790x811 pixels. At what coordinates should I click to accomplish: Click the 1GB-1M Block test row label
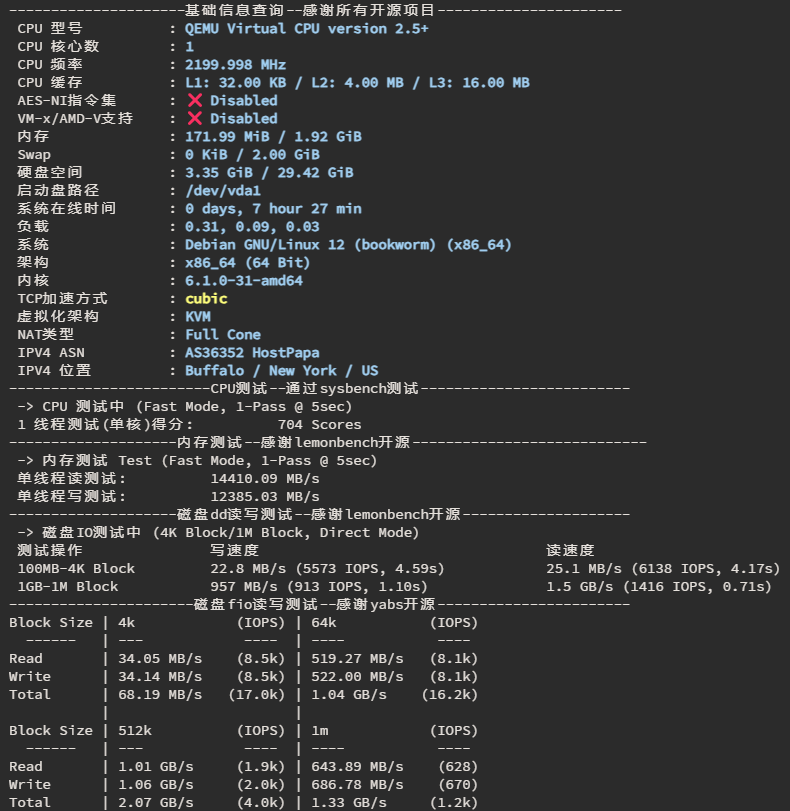(x=68, y=587)
